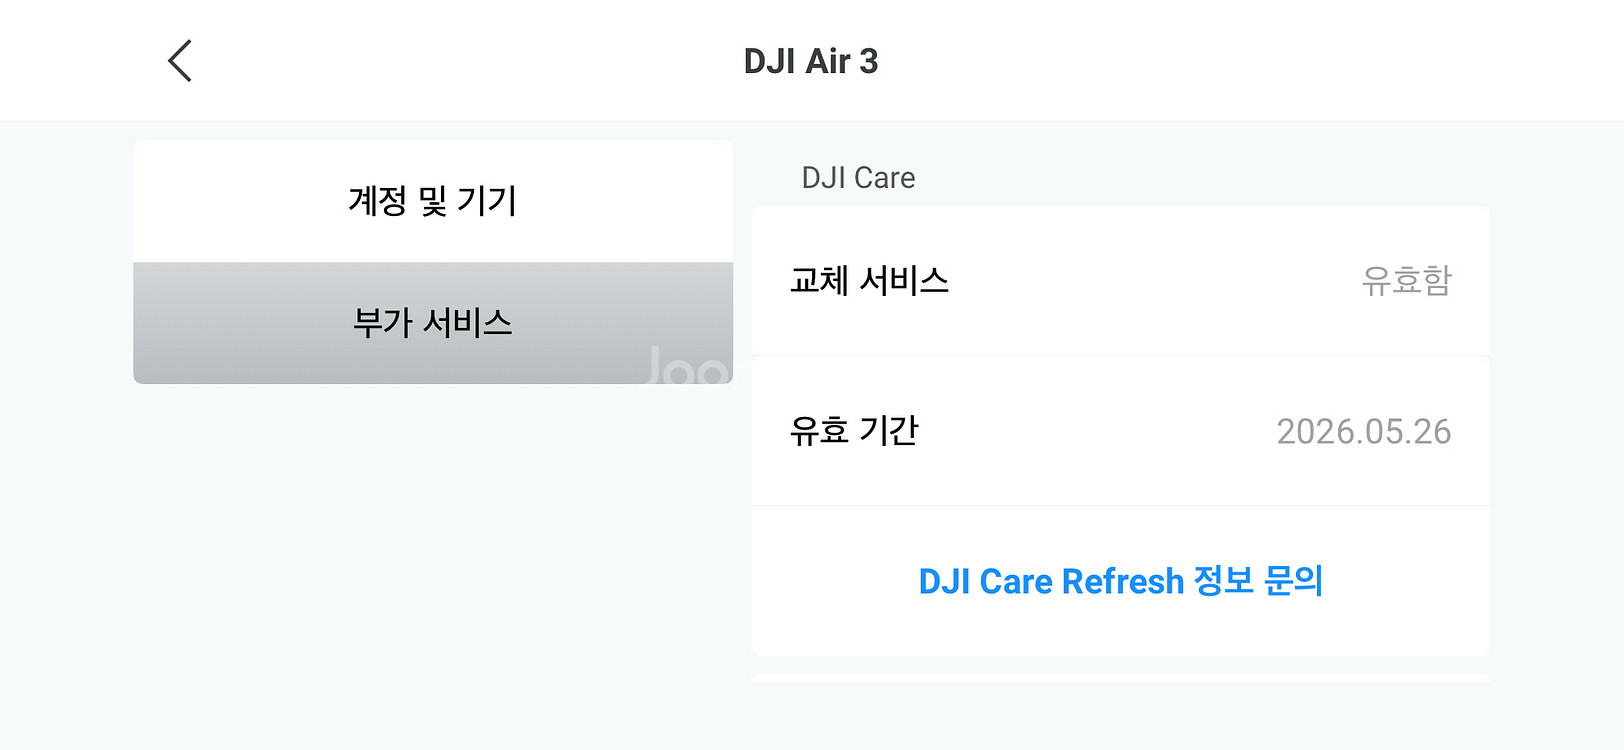The width and height of the screenshot is (1624, 750).
Task: Click the word 계정 in the first tab
Action: 377,201
